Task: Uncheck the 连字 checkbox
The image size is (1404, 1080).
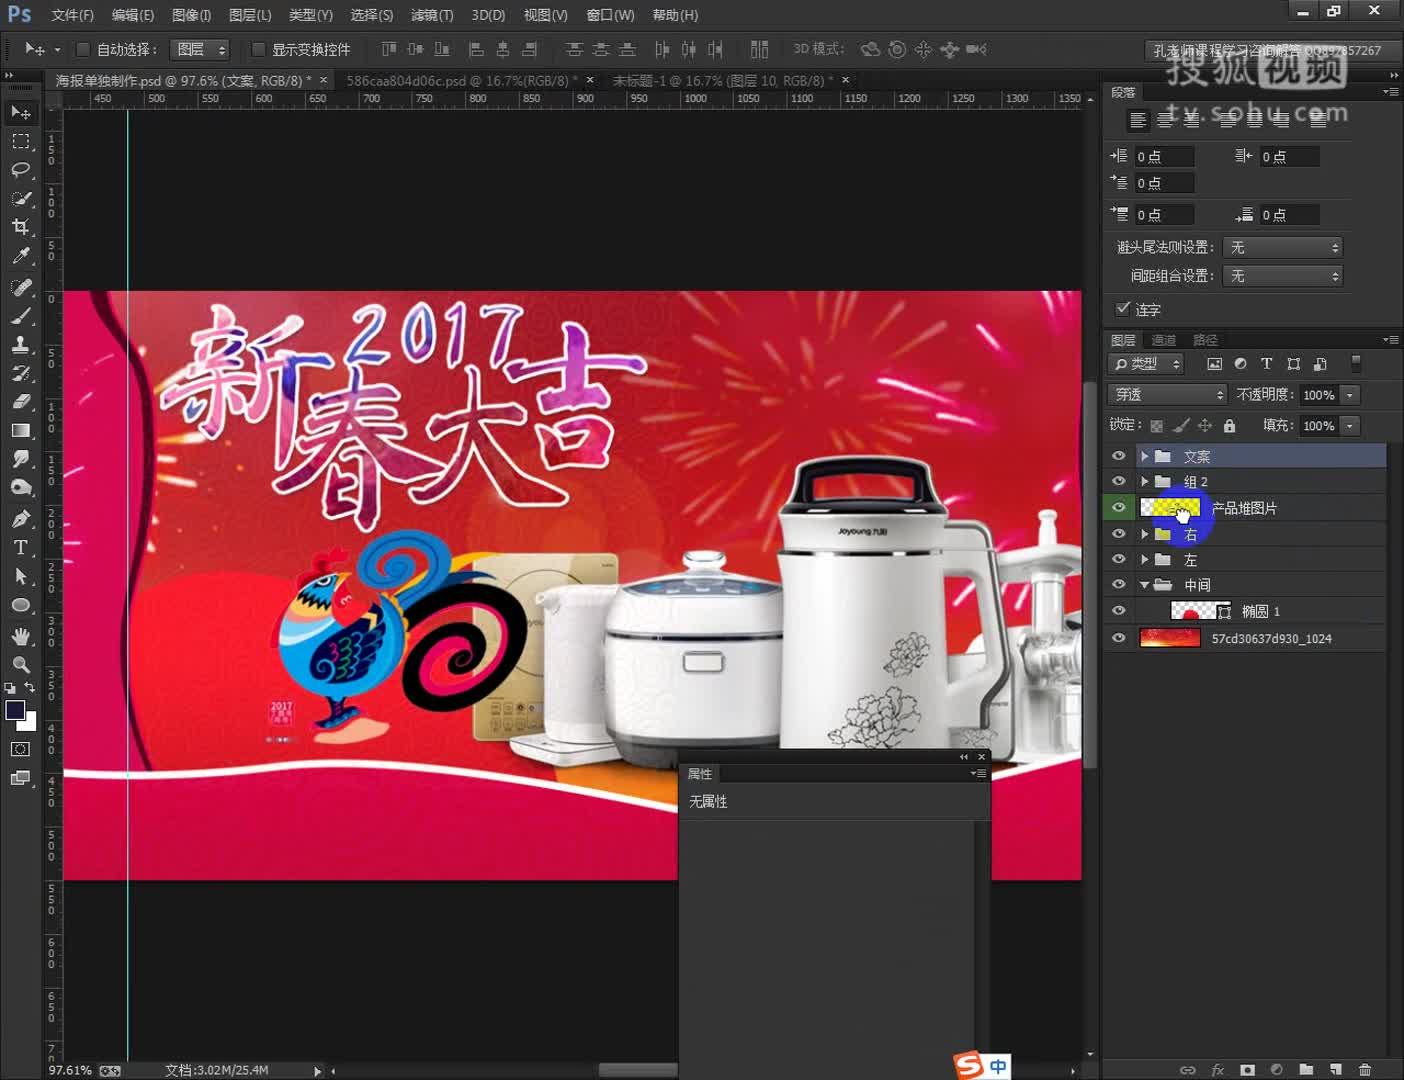Action: coord(1123,309)
